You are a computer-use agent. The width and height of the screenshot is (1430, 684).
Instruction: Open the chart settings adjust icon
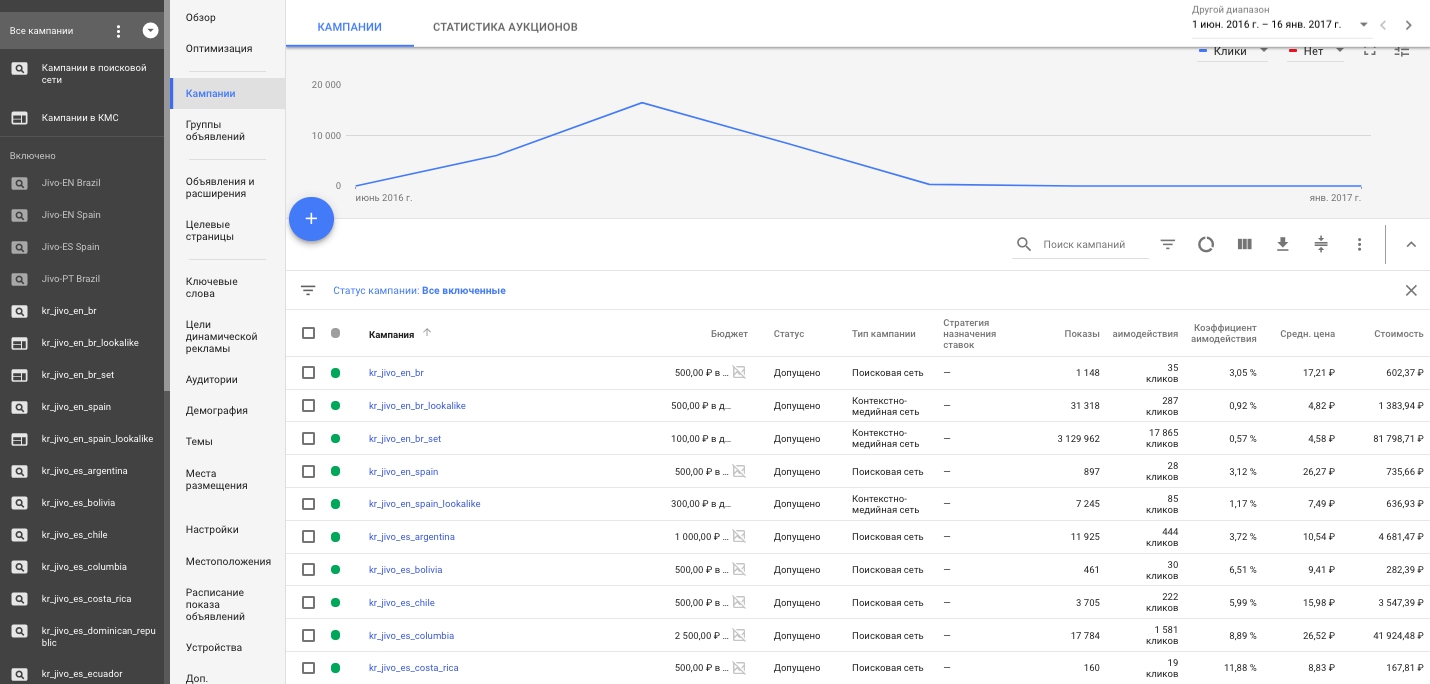pyautogui.click(x=1401, y=51)
